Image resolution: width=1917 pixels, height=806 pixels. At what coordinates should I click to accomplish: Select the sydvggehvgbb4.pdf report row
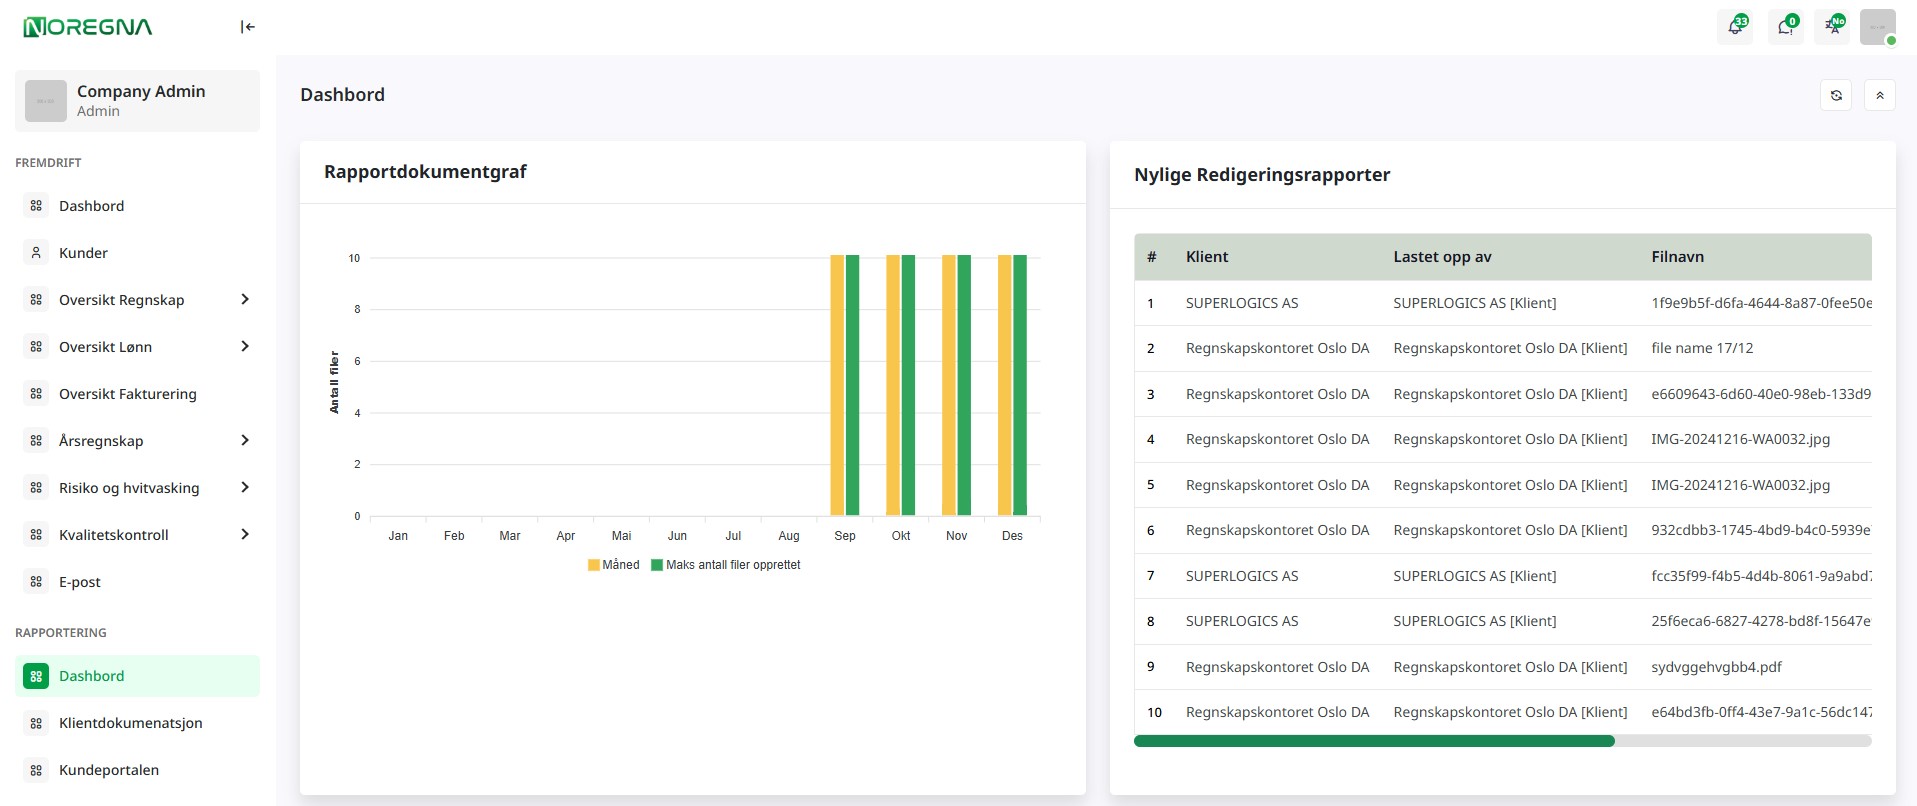coord(1715,667)
